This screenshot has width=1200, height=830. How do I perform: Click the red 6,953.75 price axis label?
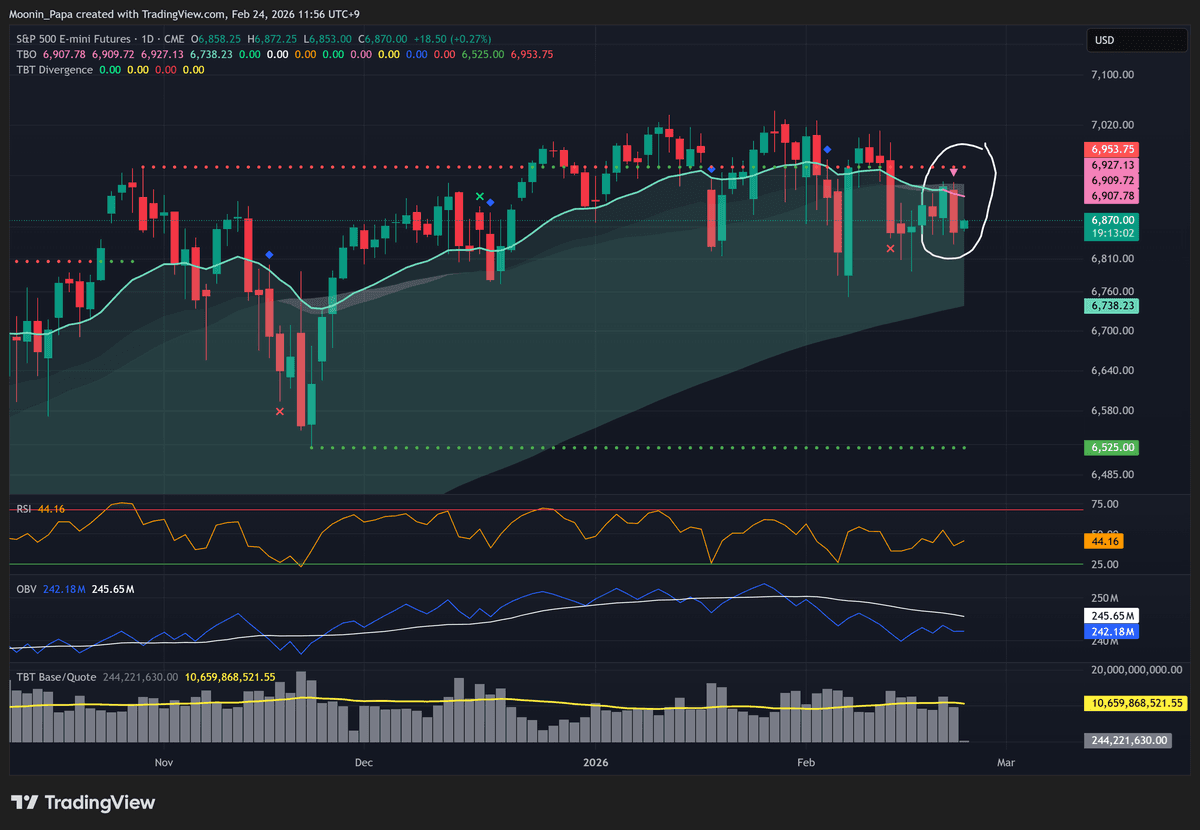[1113, 149]
